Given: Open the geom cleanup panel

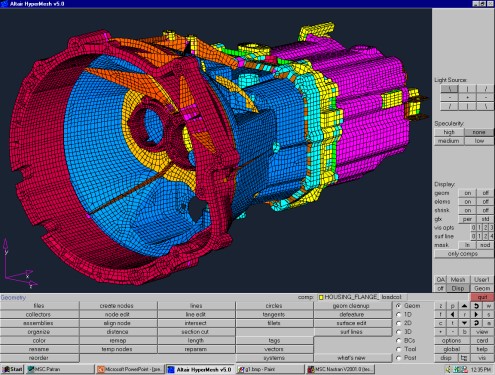Looking at the screenshot, I should point(351,306).
